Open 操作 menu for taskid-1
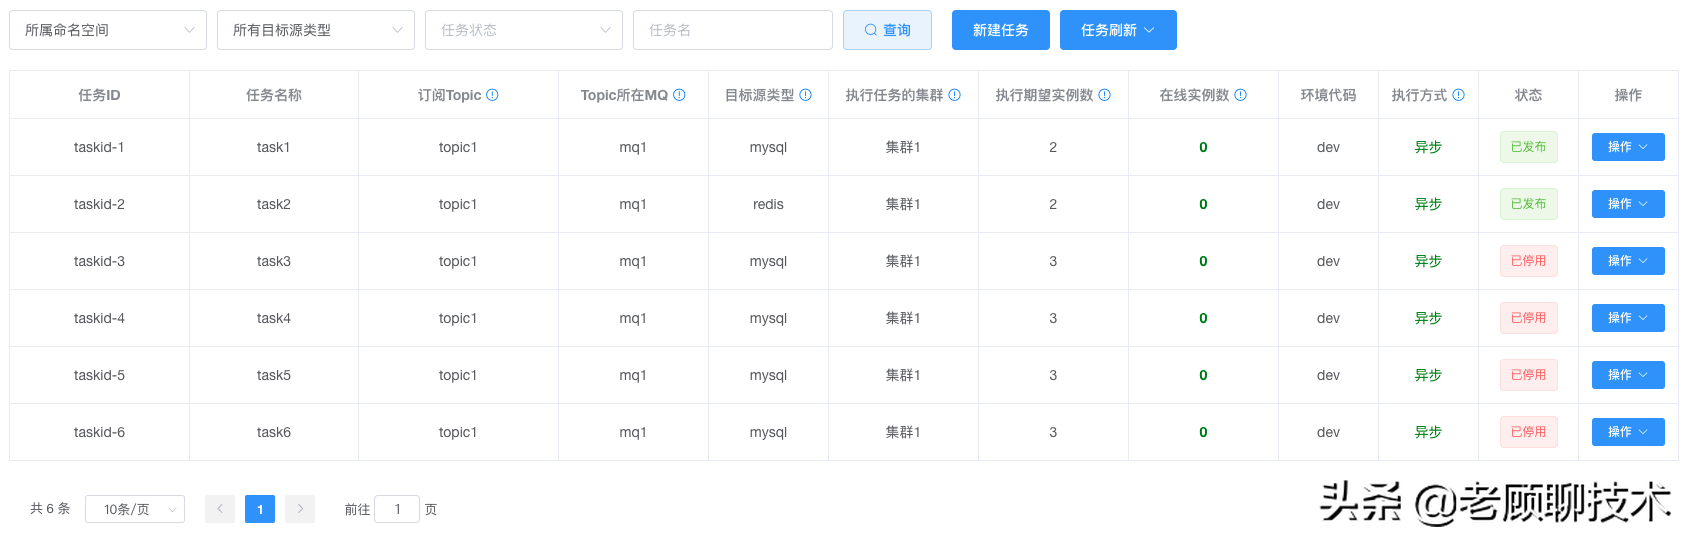Viewport: 1689px width, 541px height. tap(1628, 147)
